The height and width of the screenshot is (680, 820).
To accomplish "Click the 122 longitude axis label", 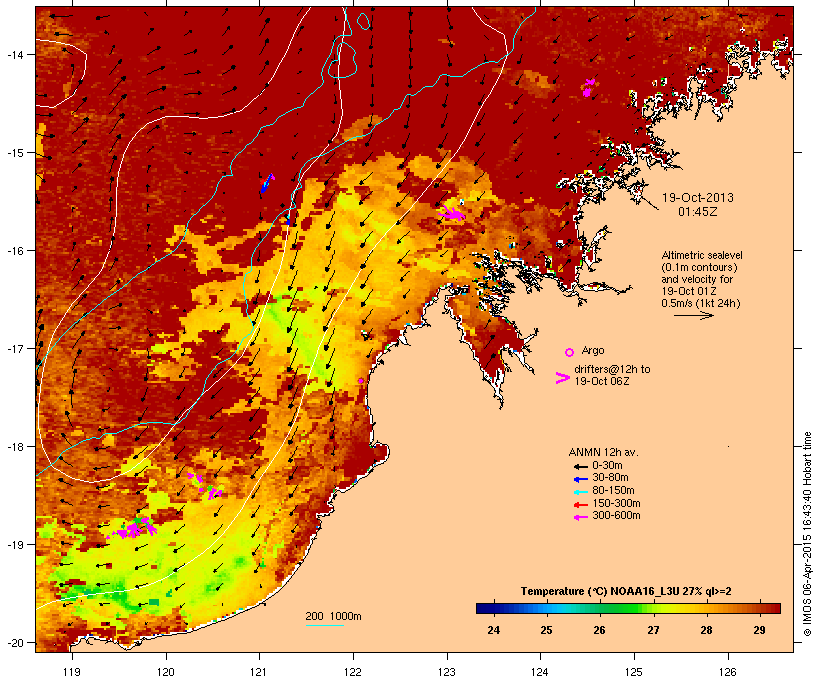I will click(x=353, y=672).
